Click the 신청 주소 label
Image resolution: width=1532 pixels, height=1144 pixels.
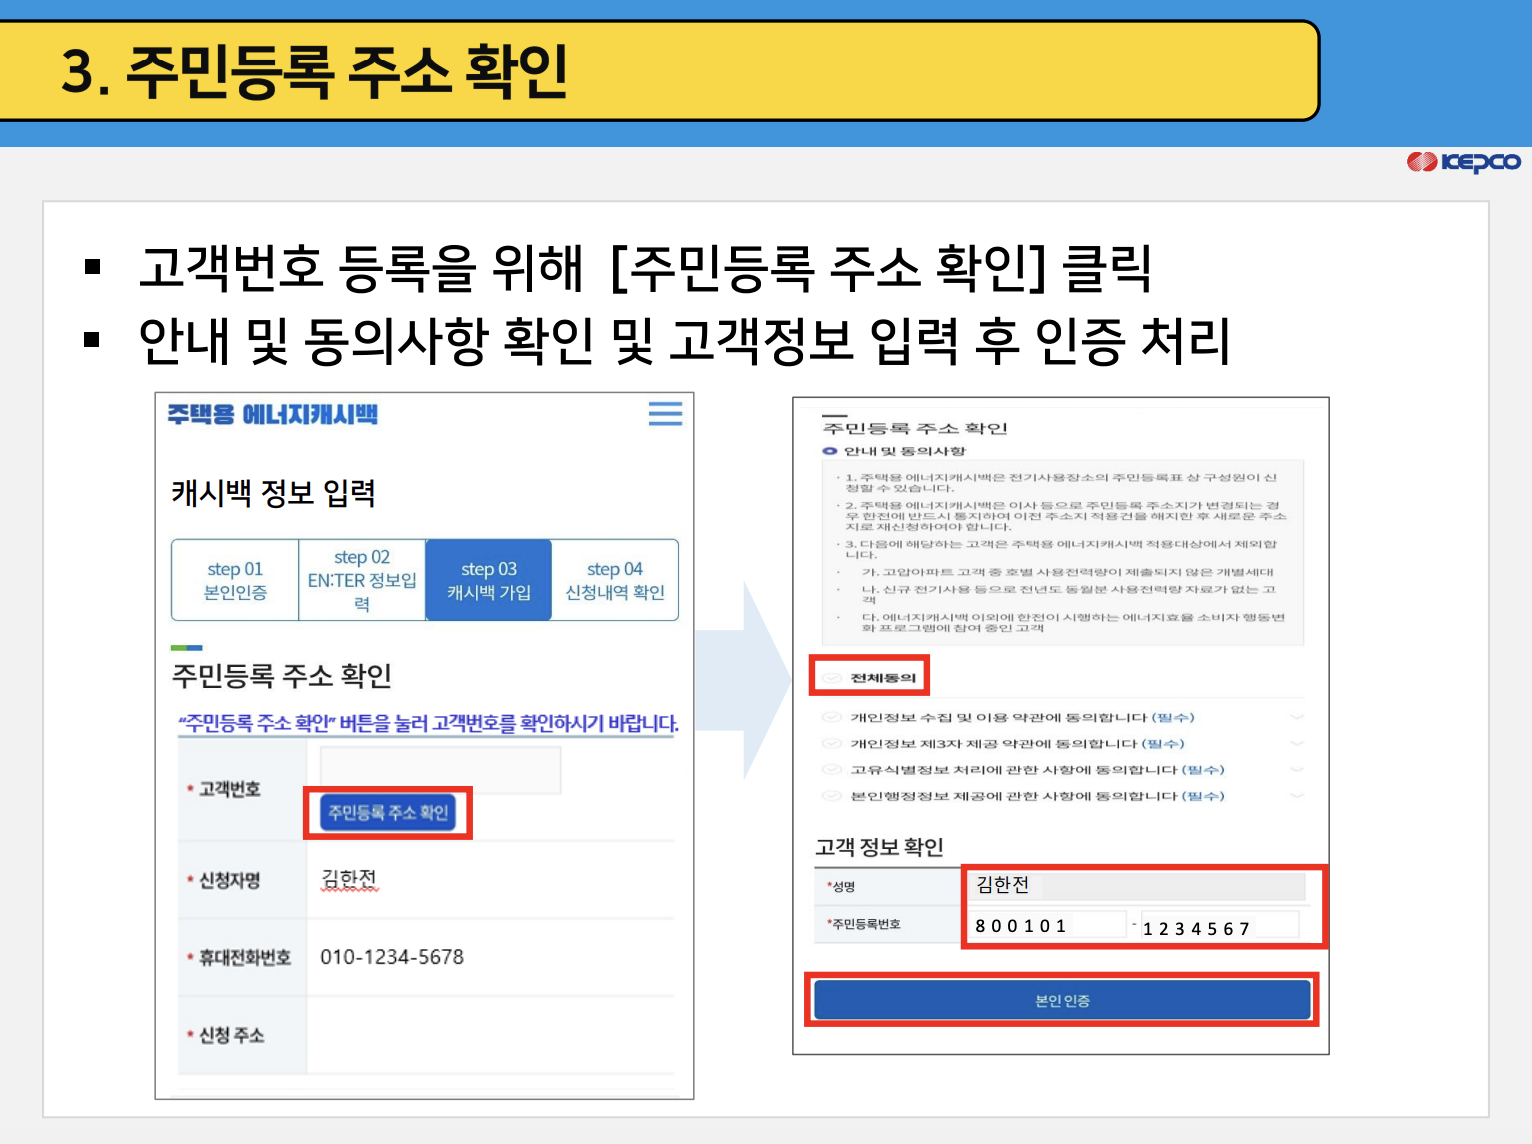231,1035
